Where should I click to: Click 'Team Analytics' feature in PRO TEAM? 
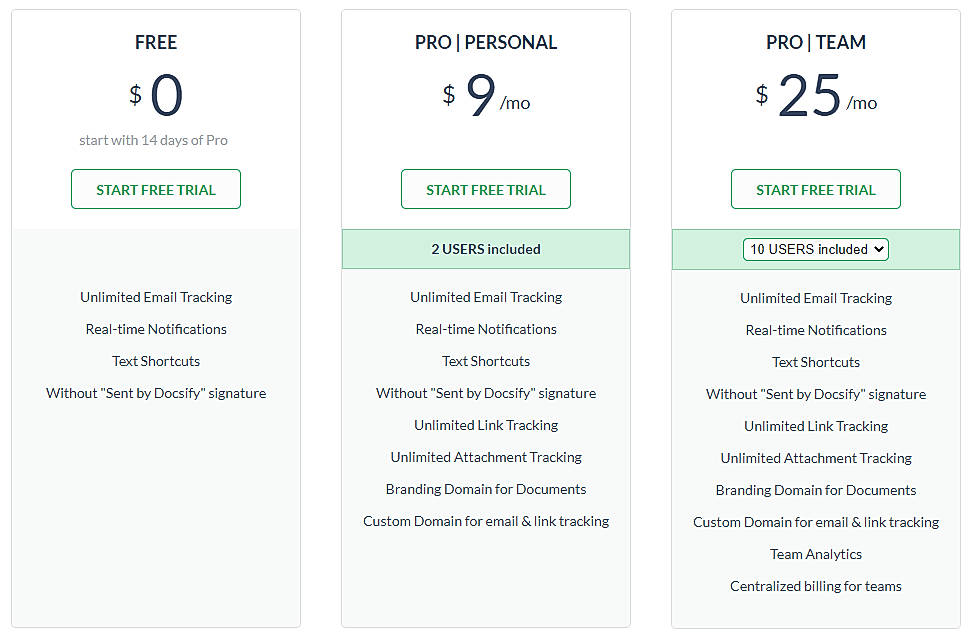point(815,553)
